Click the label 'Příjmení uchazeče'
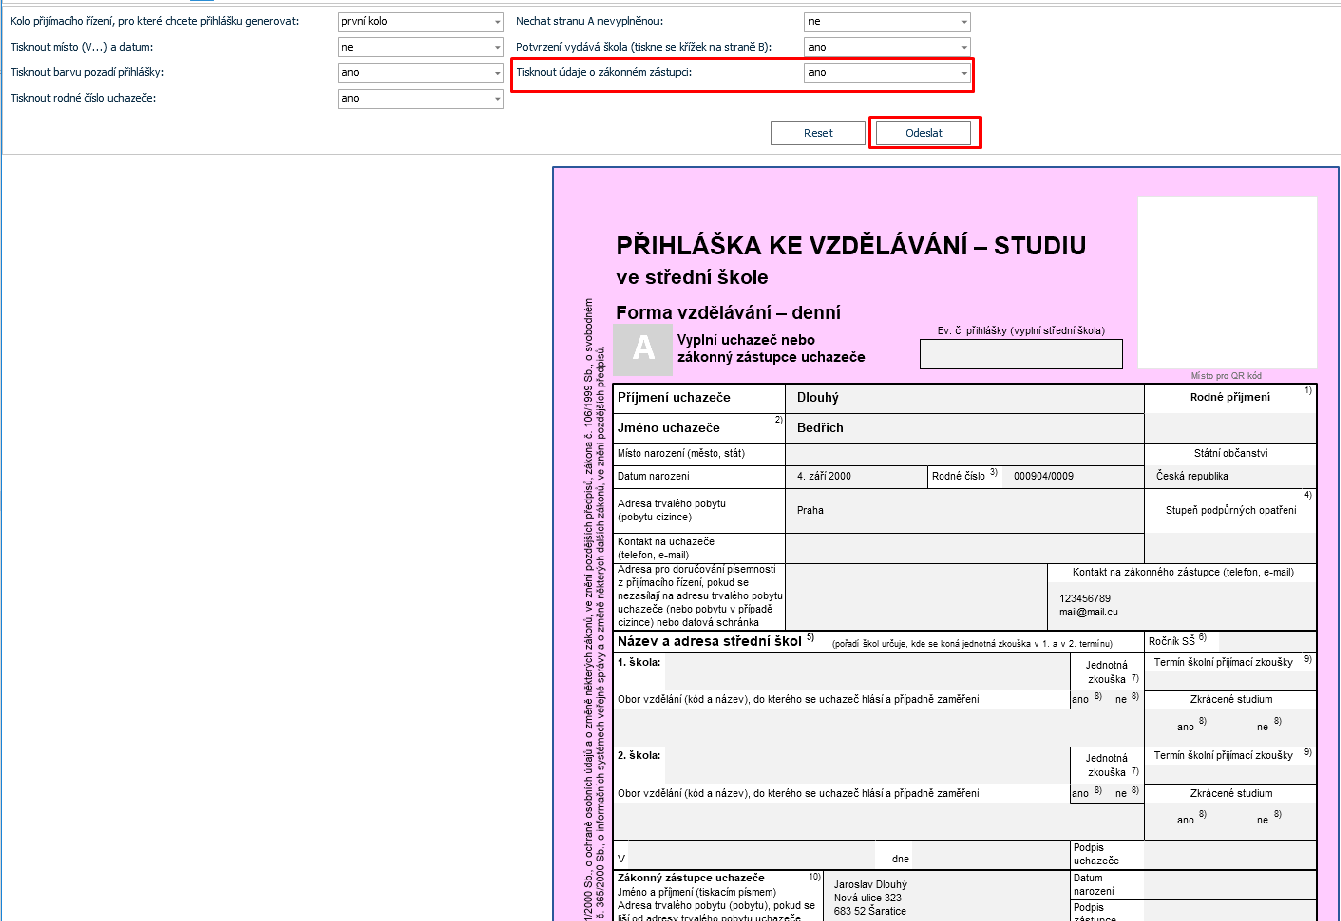The image size is (1341, 921). point(674,398)
